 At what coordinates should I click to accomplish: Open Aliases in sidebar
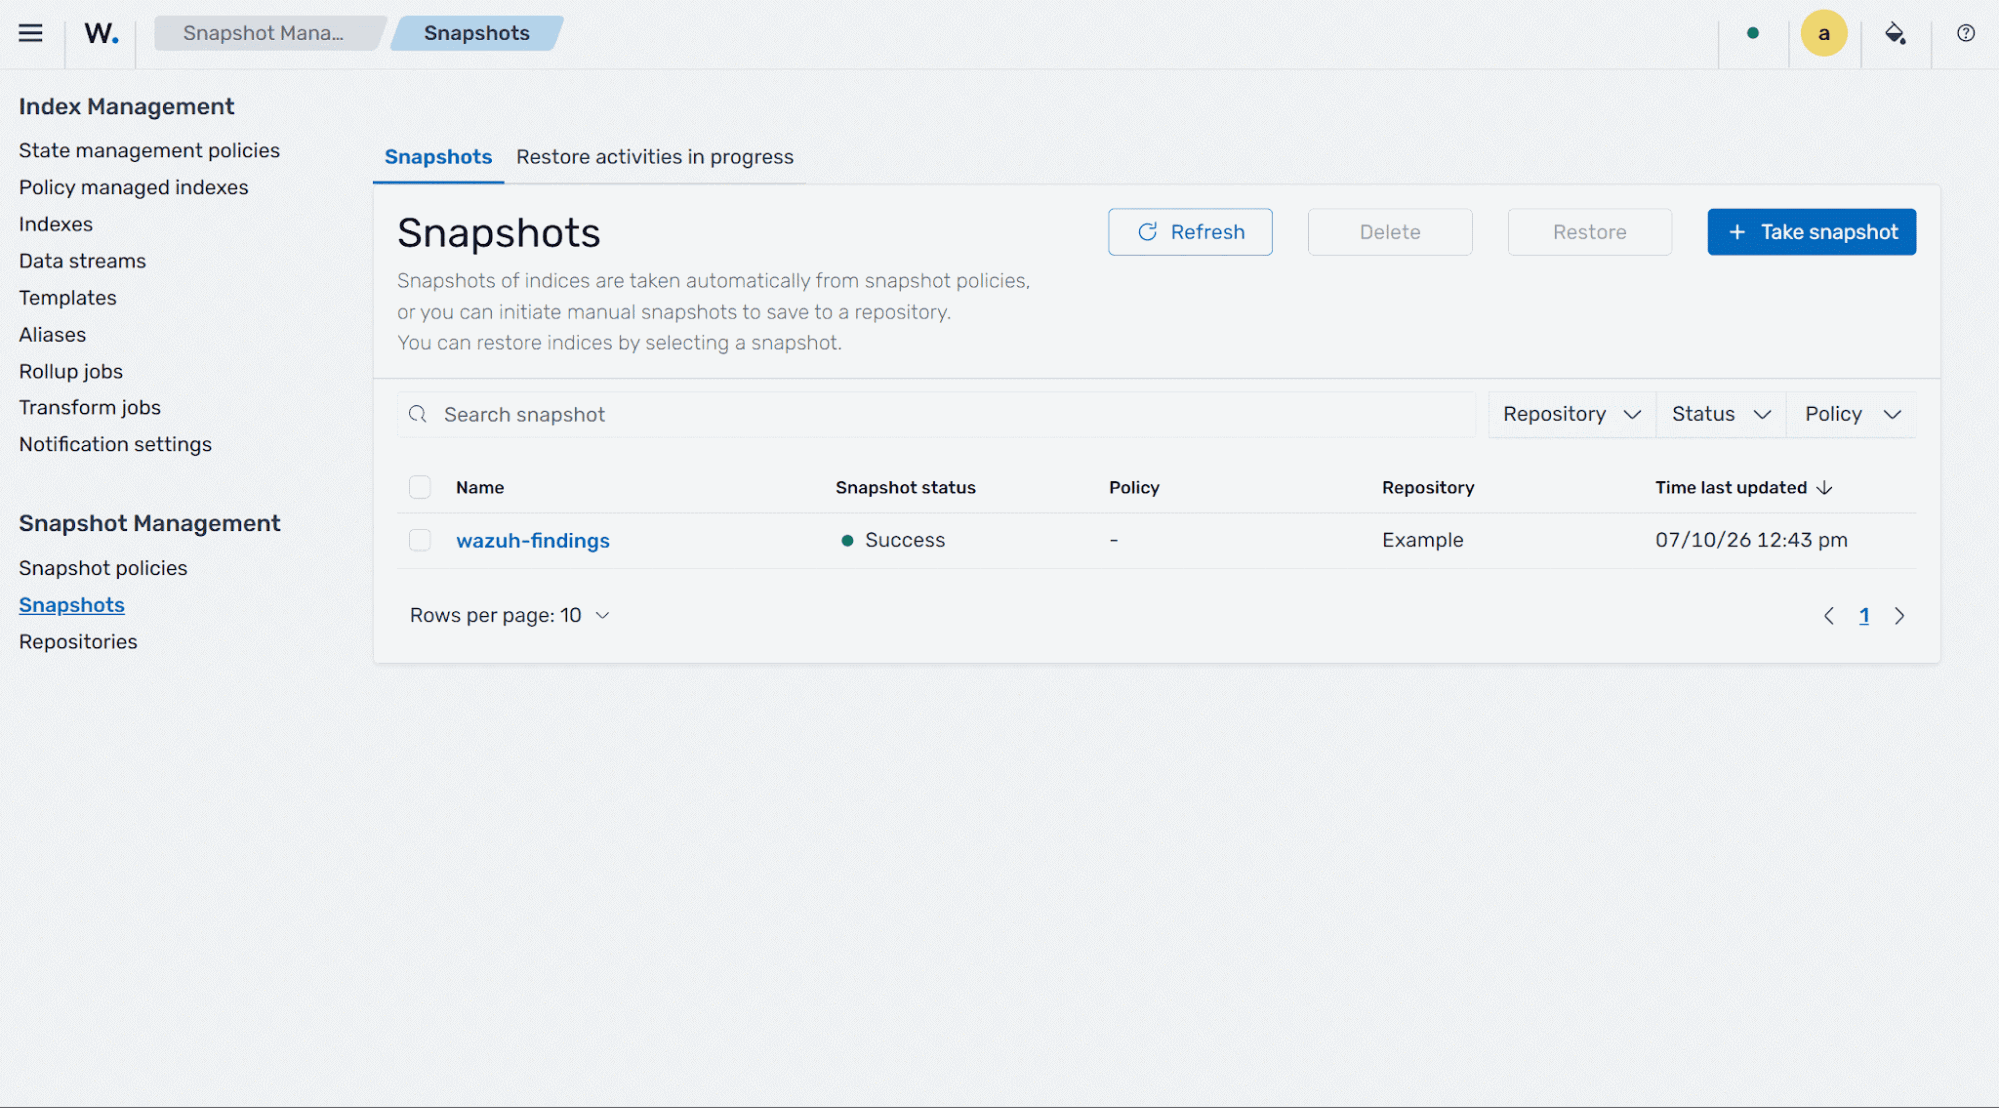coord(52,335)
